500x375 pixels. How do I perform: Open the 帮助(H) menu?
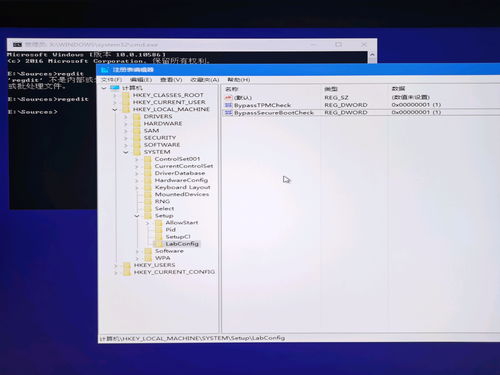coord(239,80)
